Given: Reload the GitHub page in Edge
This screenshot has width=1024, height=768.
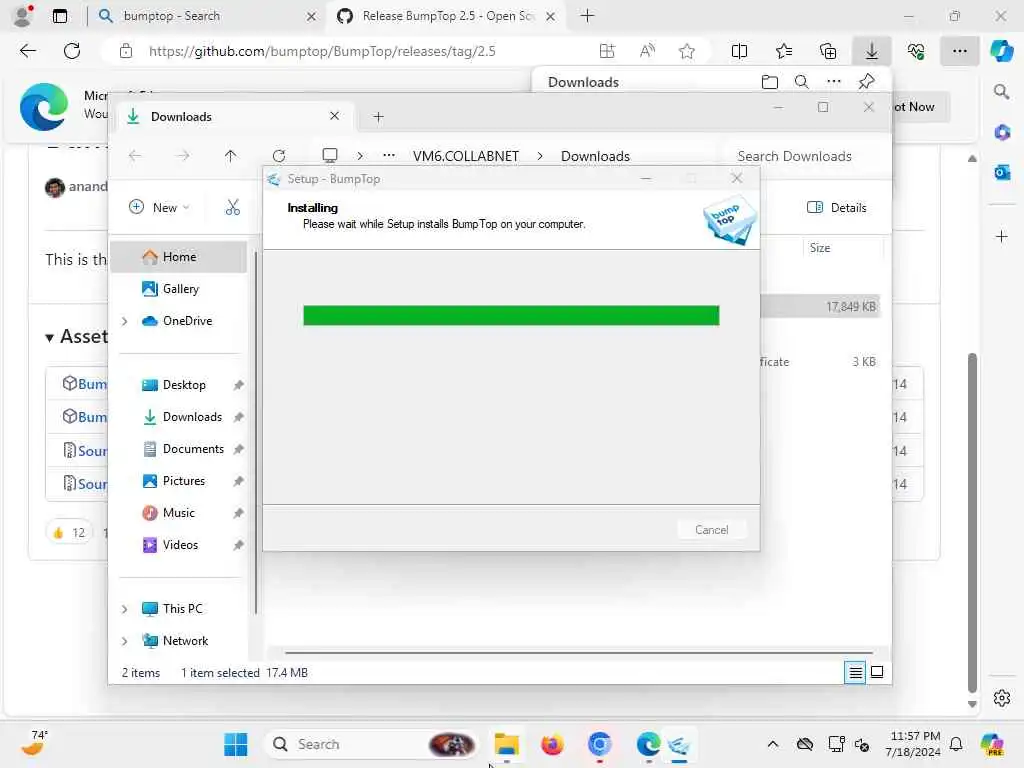Looking at the screenshot, I should [x=72, y=51].
